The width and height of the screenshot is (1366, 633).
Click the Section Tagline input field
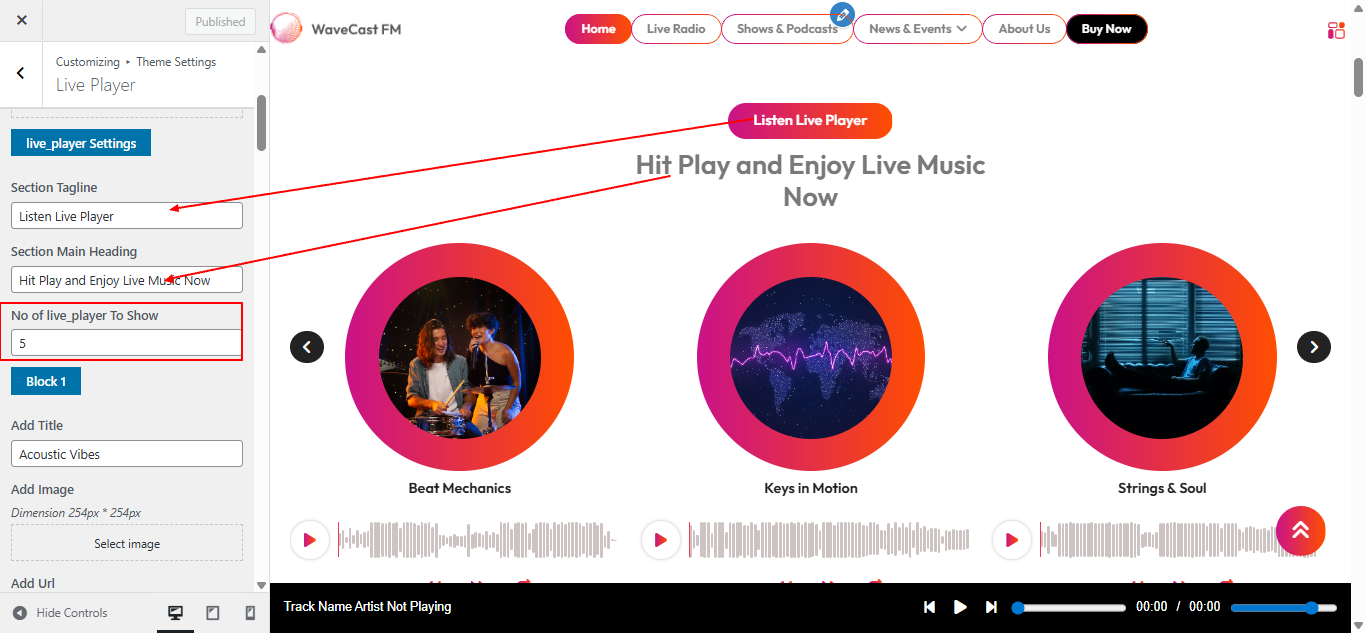(x=126, y=215)
